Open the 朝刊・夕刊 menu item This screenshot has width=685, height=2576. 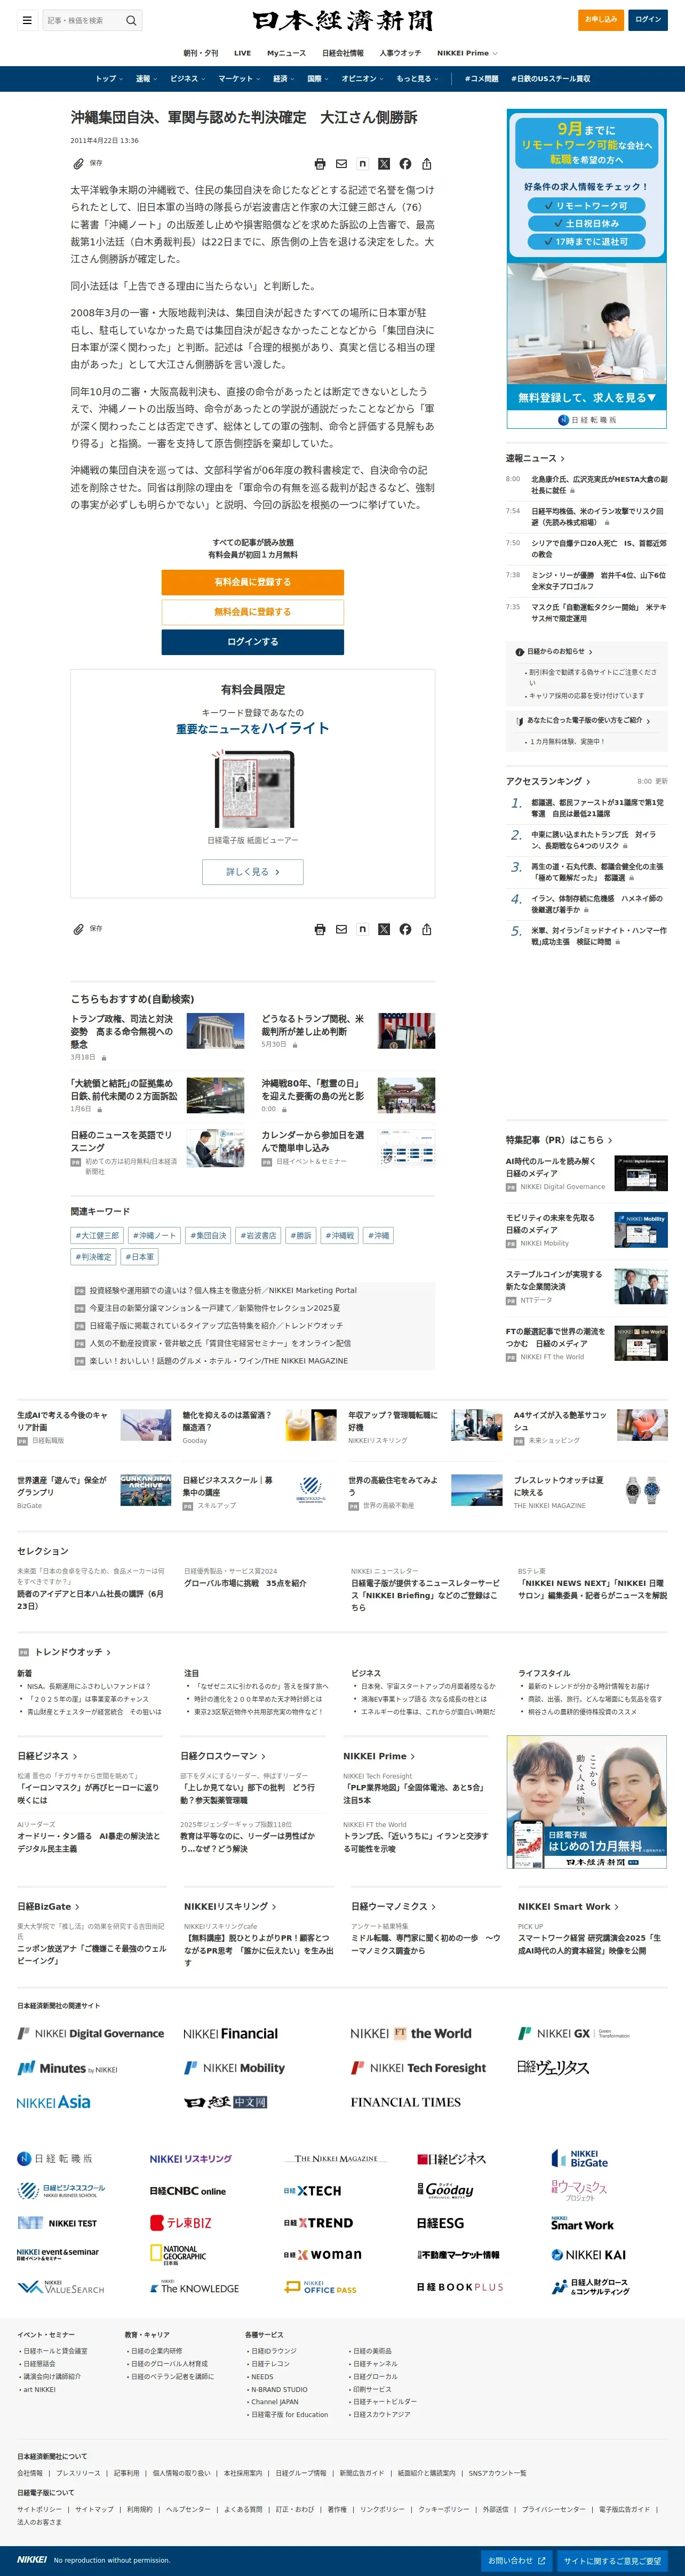(200, 53)
